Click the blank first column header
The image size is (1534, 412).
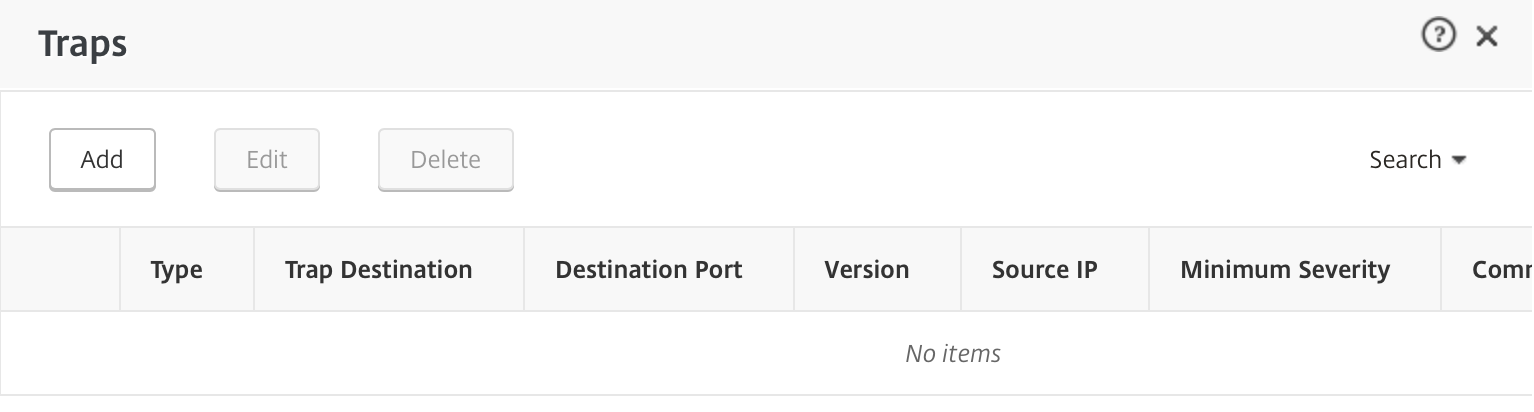click(60, 269)
